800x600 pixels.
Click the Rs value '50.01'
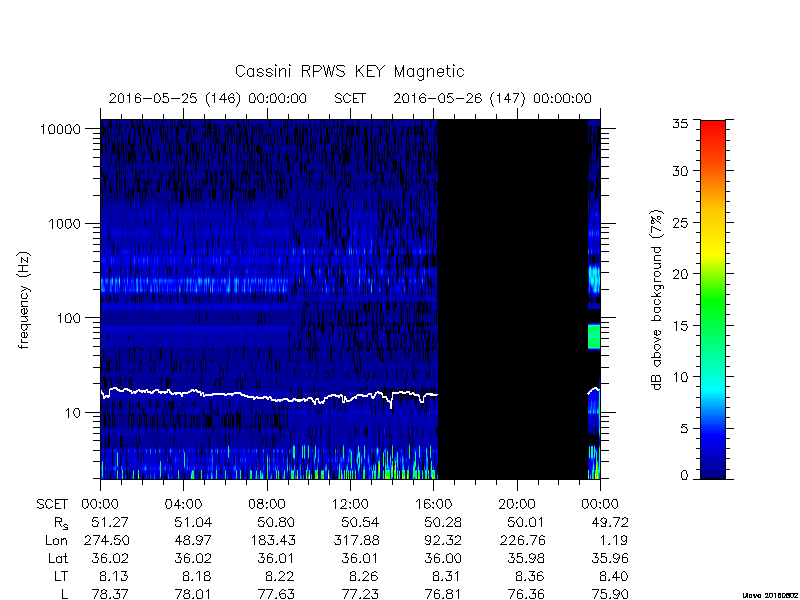526,522
